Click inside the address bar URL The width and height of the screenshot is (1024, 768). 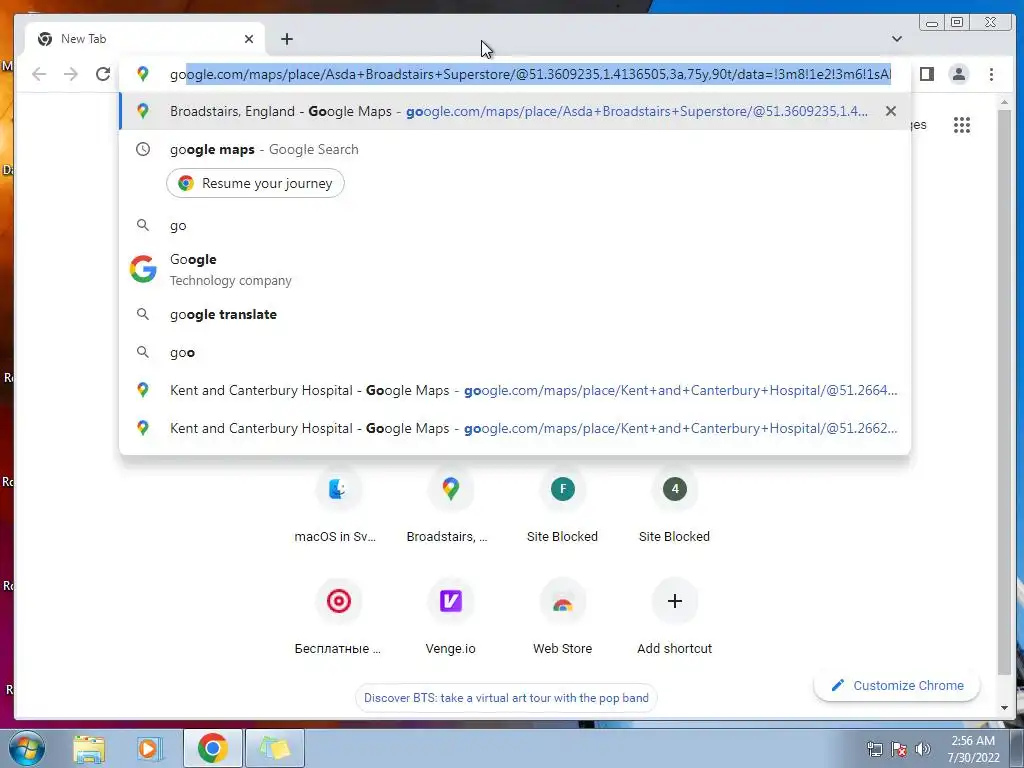click(530, 74)
